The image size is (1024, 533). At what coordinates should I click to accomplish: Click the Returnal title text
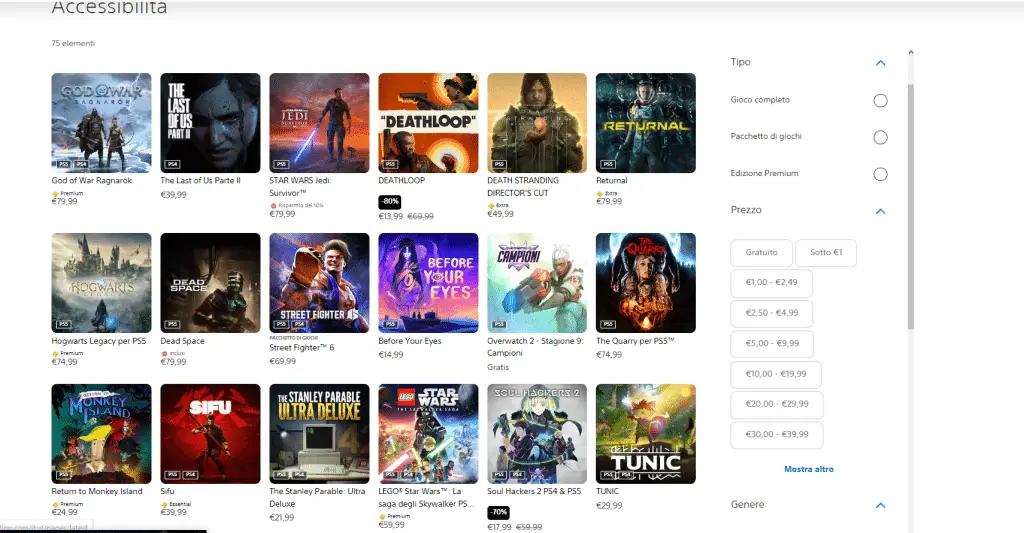[x=612, y=180]
